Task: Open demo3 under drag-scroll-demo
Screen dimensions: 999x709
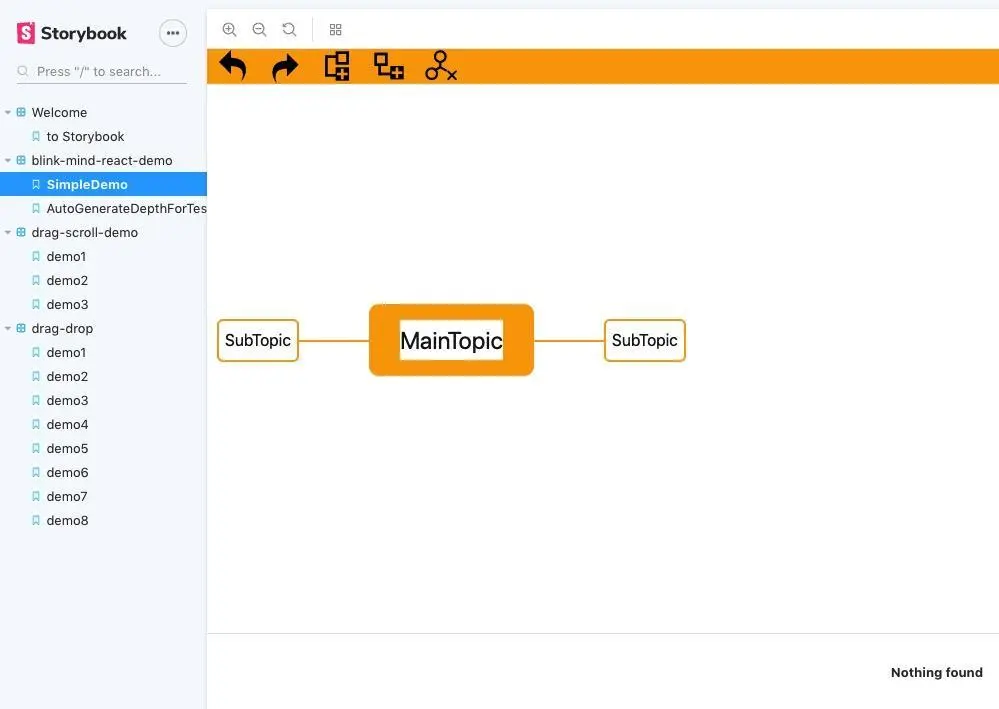Action: point(67,304)
